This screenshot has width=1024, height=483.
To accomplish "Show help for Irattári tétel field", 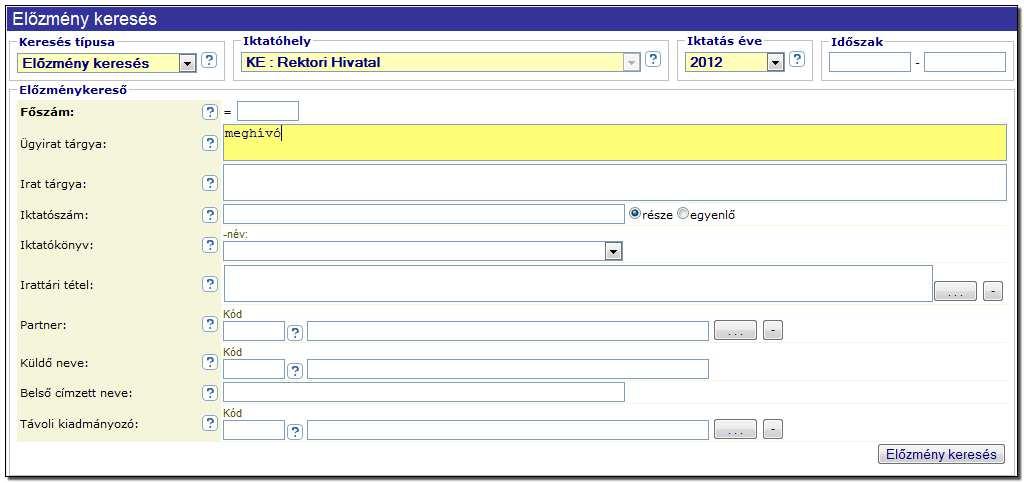I will coord(210,284).
